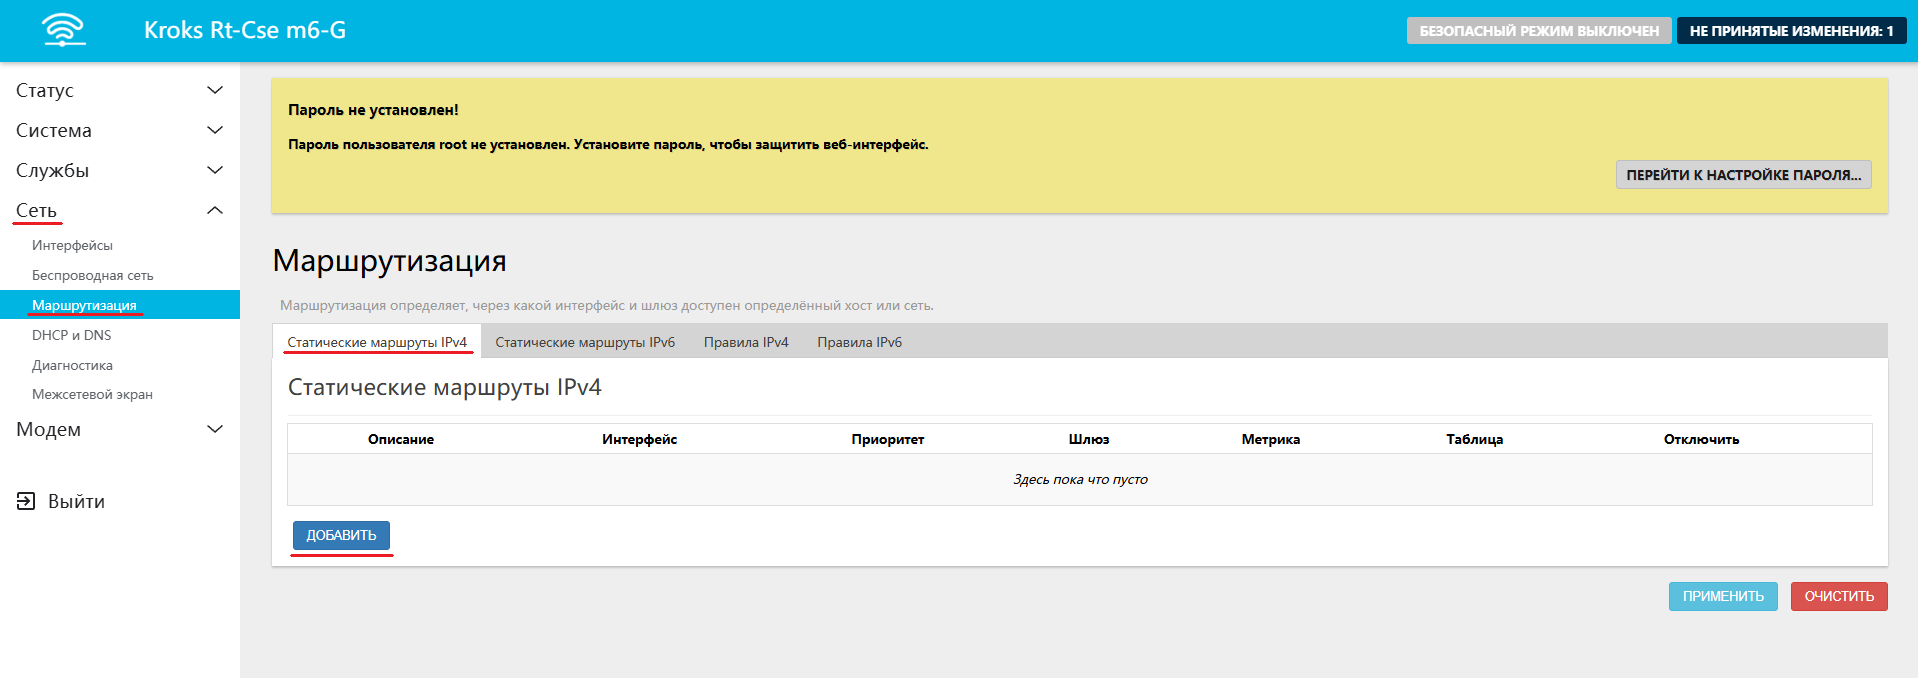1918x678 pixels.
Task: Click the red Очистить button
Action: pyautogui.click(x=1838, y=596)
